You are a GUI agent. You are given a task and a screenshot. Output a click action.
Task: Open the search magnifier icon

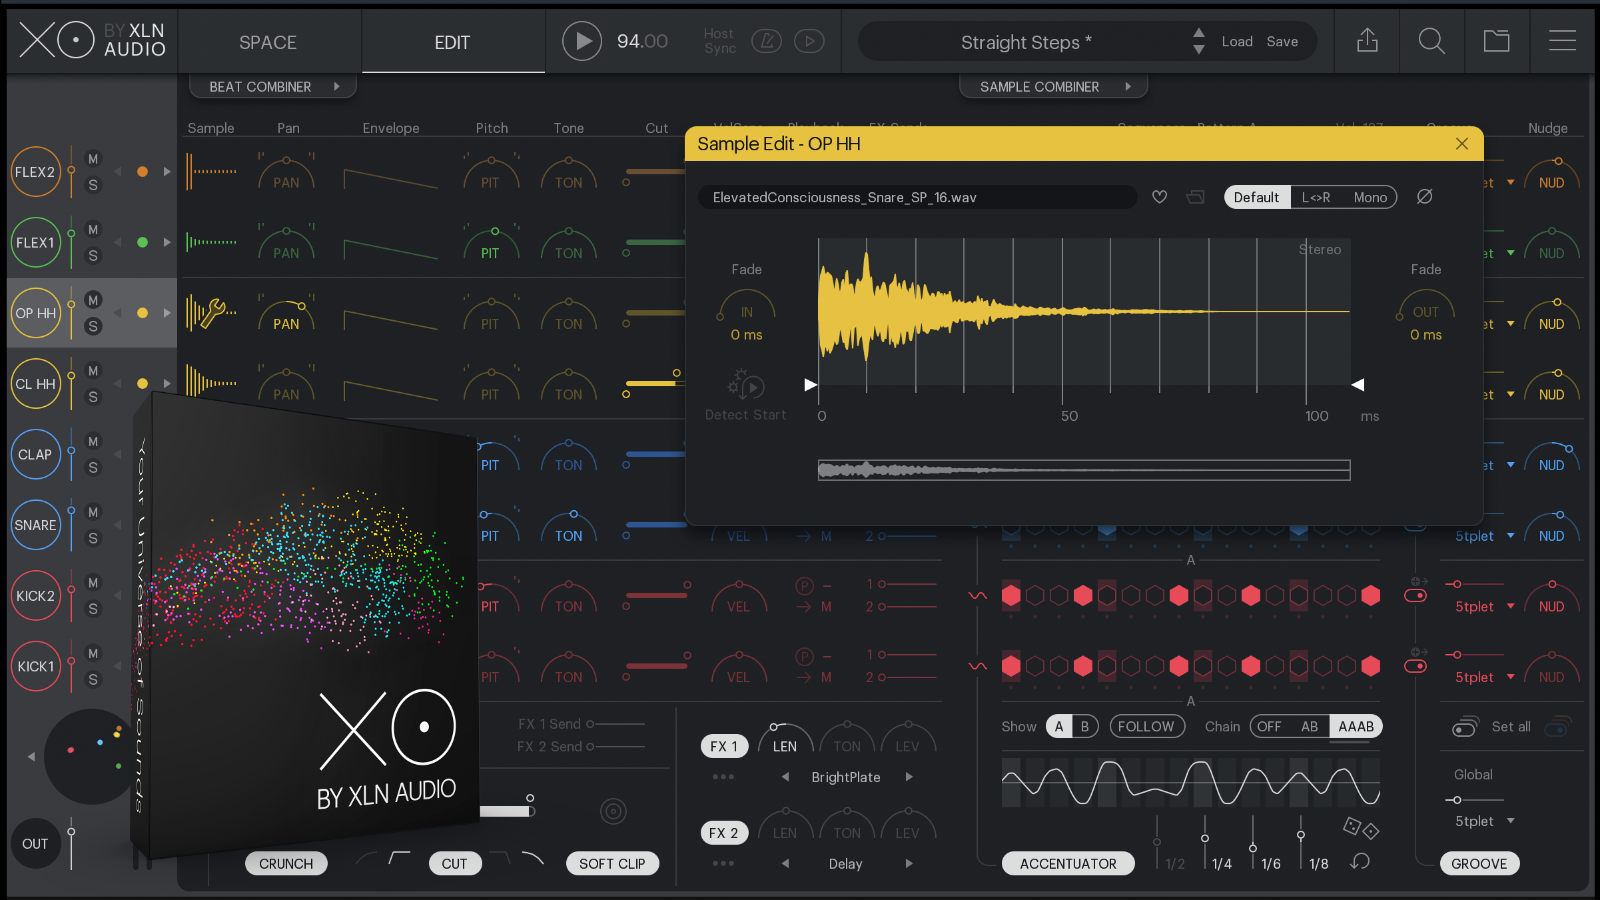click(1431, 41)
